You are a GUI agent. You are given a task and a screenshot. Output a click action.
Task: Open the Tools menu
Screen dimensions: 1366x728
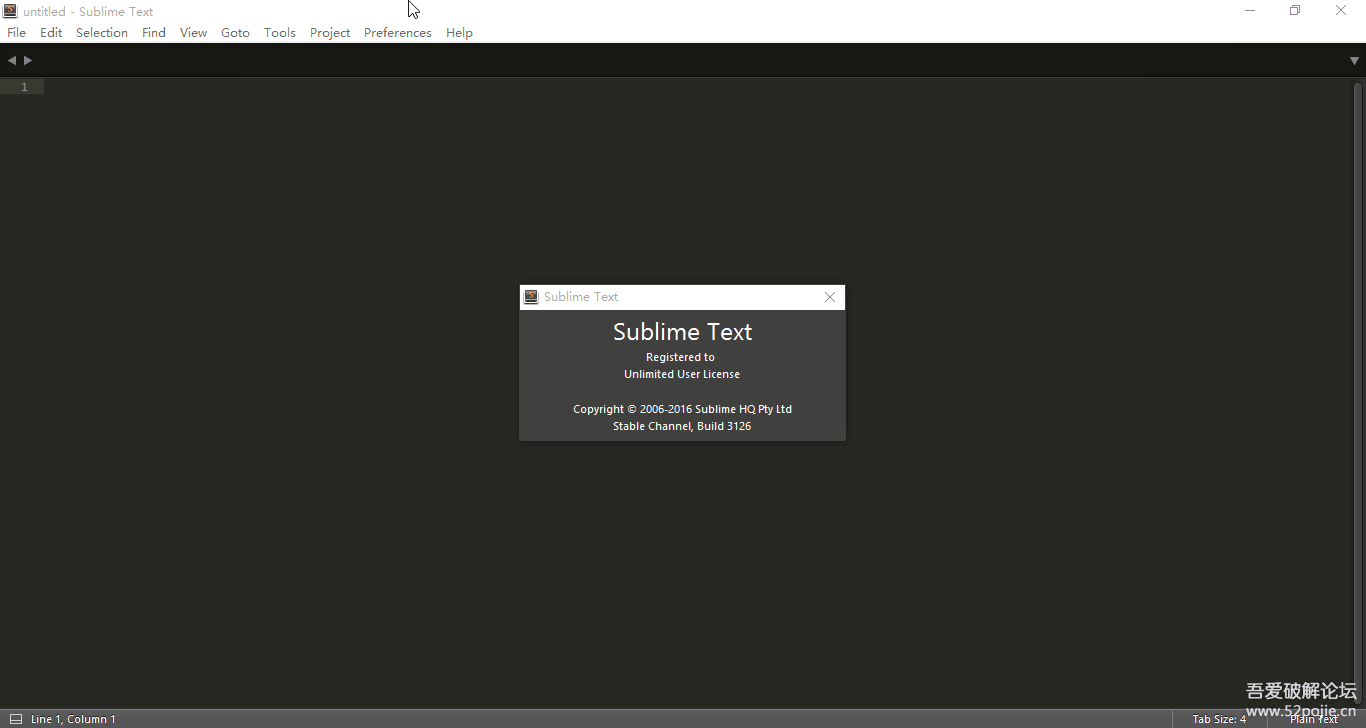pyautogui.click(x=280, y=32)
